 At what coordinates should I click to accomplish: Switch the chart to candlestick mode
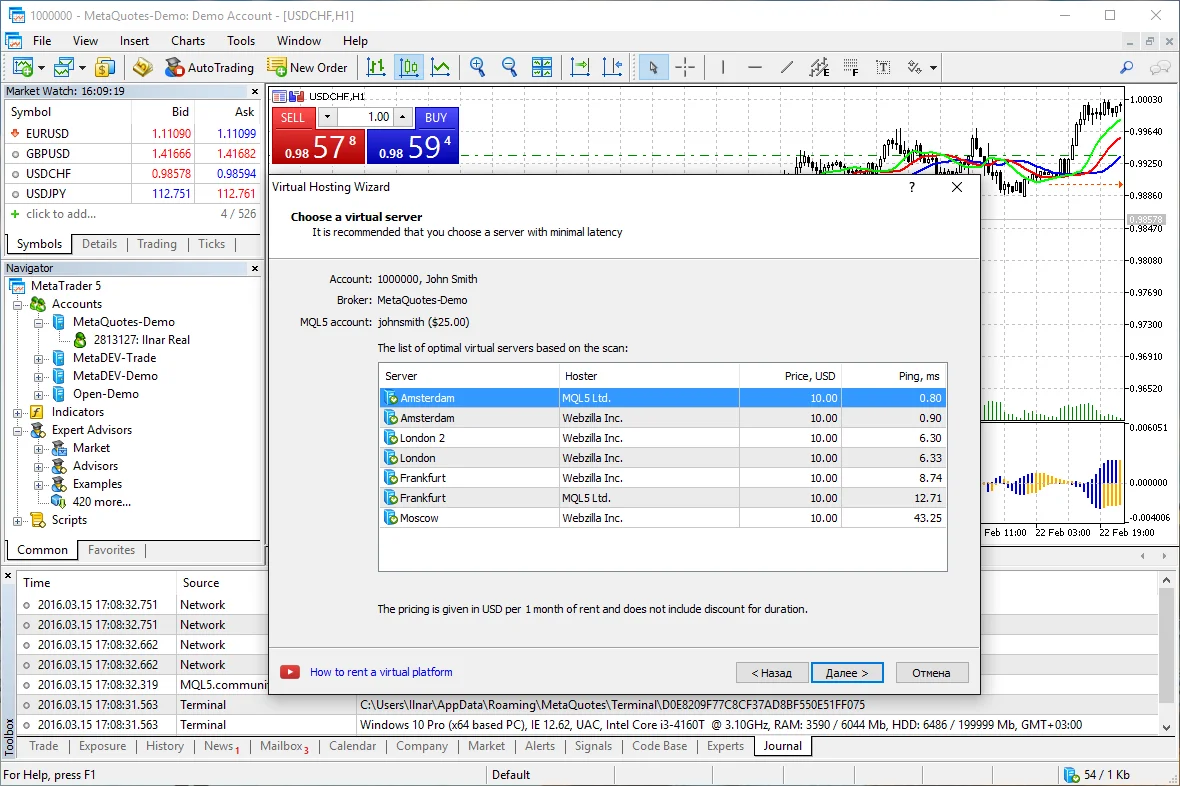click(408, 67)
